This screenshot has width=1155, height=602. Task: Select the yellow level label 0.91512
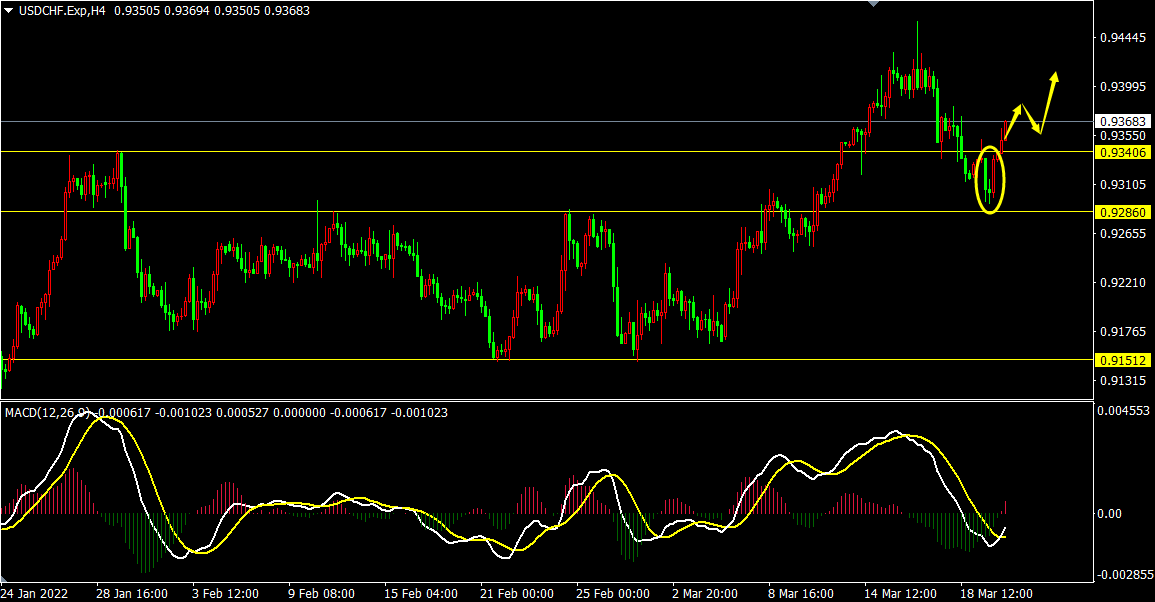tap(1123, 360)
